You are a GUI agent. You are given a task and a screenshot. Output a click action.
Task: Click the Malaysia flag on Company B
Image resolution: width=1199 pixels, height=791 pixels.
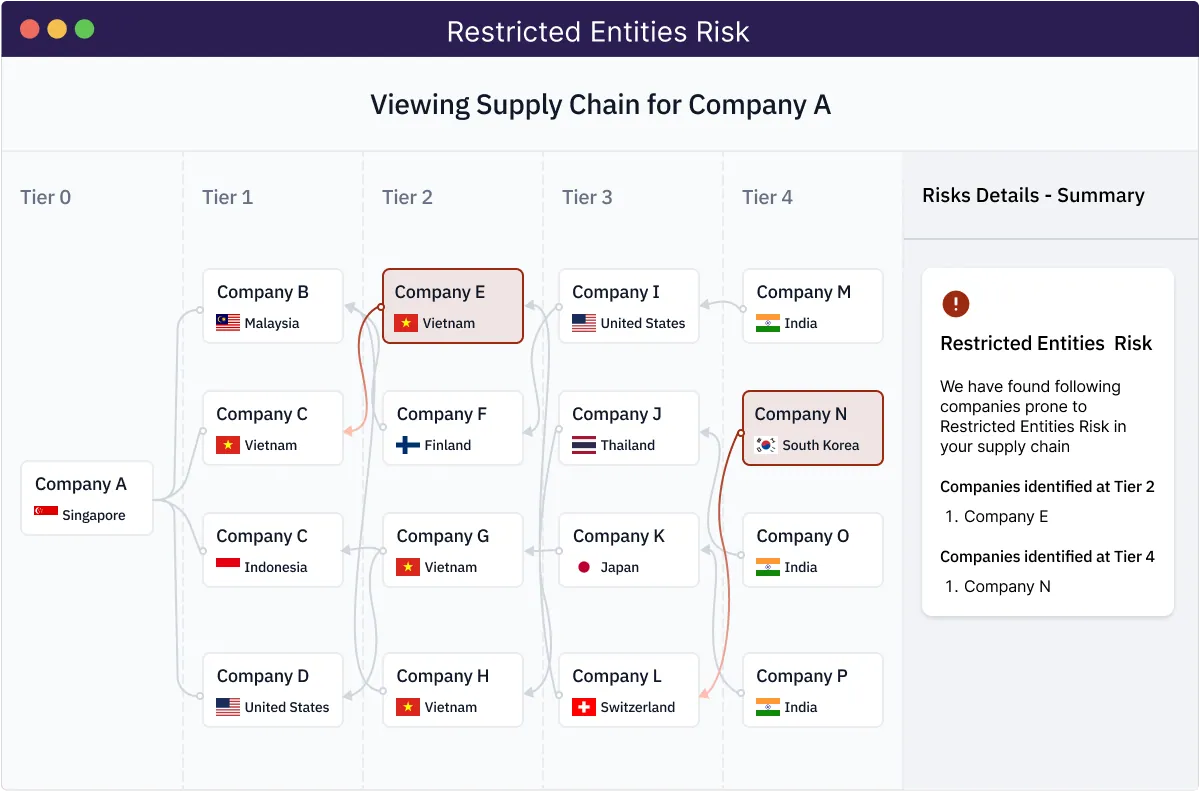228,323
